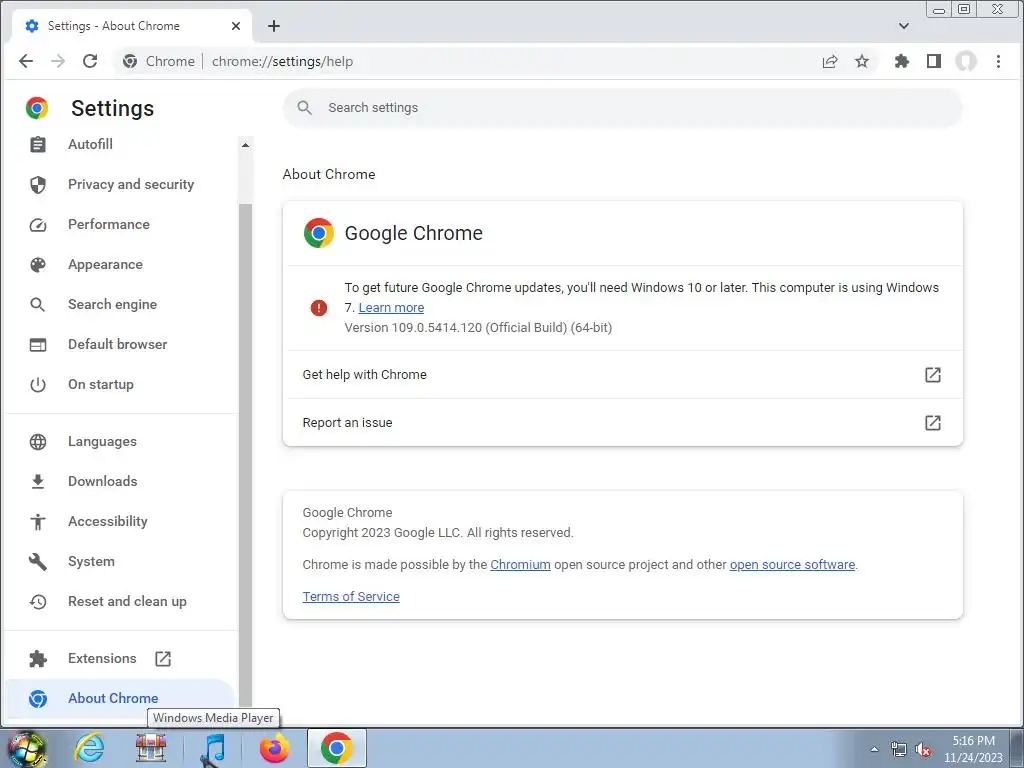Click the Learn more link
The image size is (1024, 768).
pyautogui.click(x=391, y=308)
